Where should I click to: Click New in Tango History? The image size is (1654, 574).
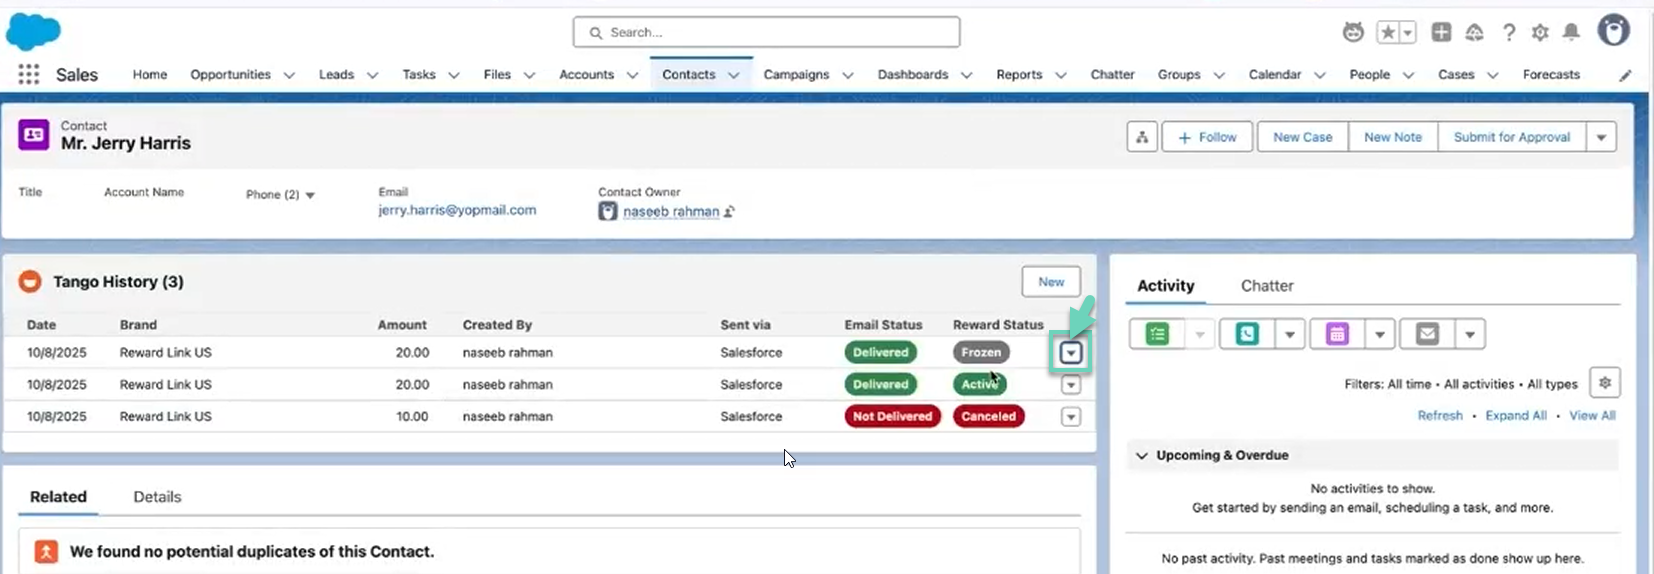coord(1051,282)
